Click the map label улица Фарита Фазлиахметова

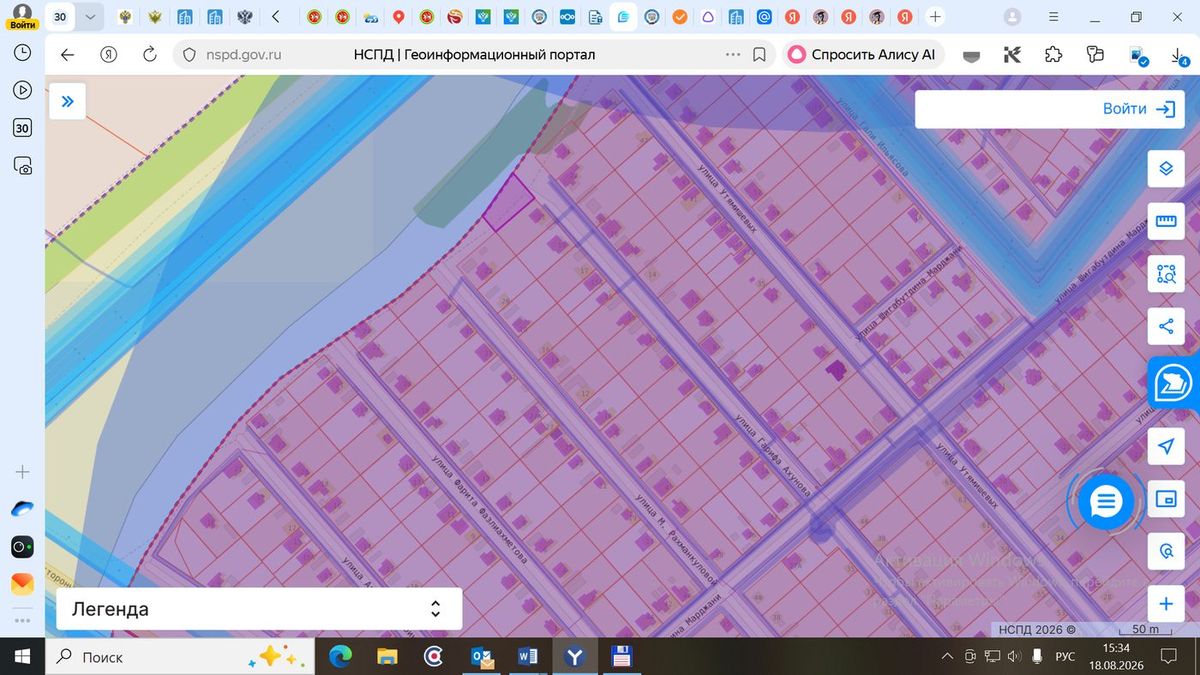click(x=480, y=511)
